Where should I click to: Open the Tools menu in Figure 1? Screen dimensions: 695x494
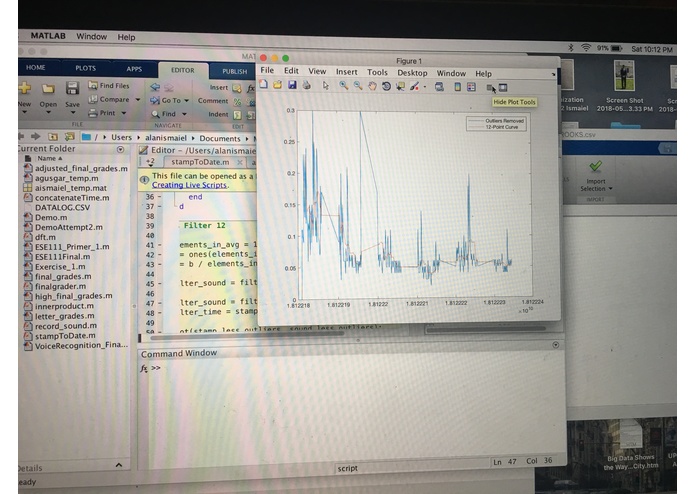point(377,72)
